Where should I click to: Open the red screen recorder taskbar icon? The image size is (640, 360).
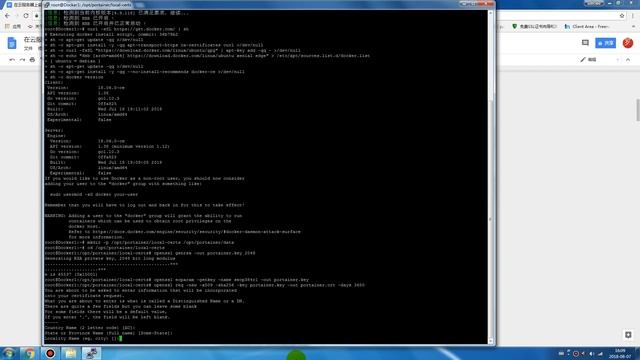[x=50, y=353]
